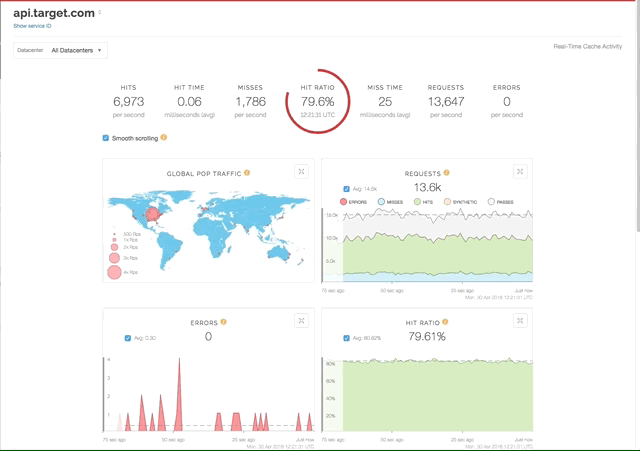
Task: Open the All Datacenters dropdown
Action: pyautogui.click(x=77, y=50)
